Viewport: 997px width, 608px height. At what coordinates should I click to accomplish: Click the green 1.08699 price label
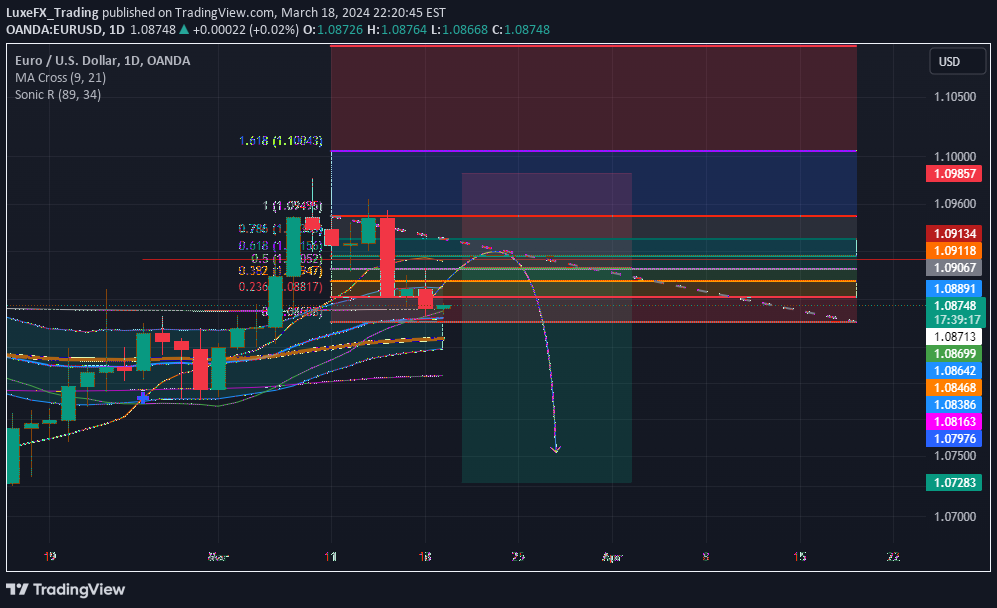[x=954, y=354]
